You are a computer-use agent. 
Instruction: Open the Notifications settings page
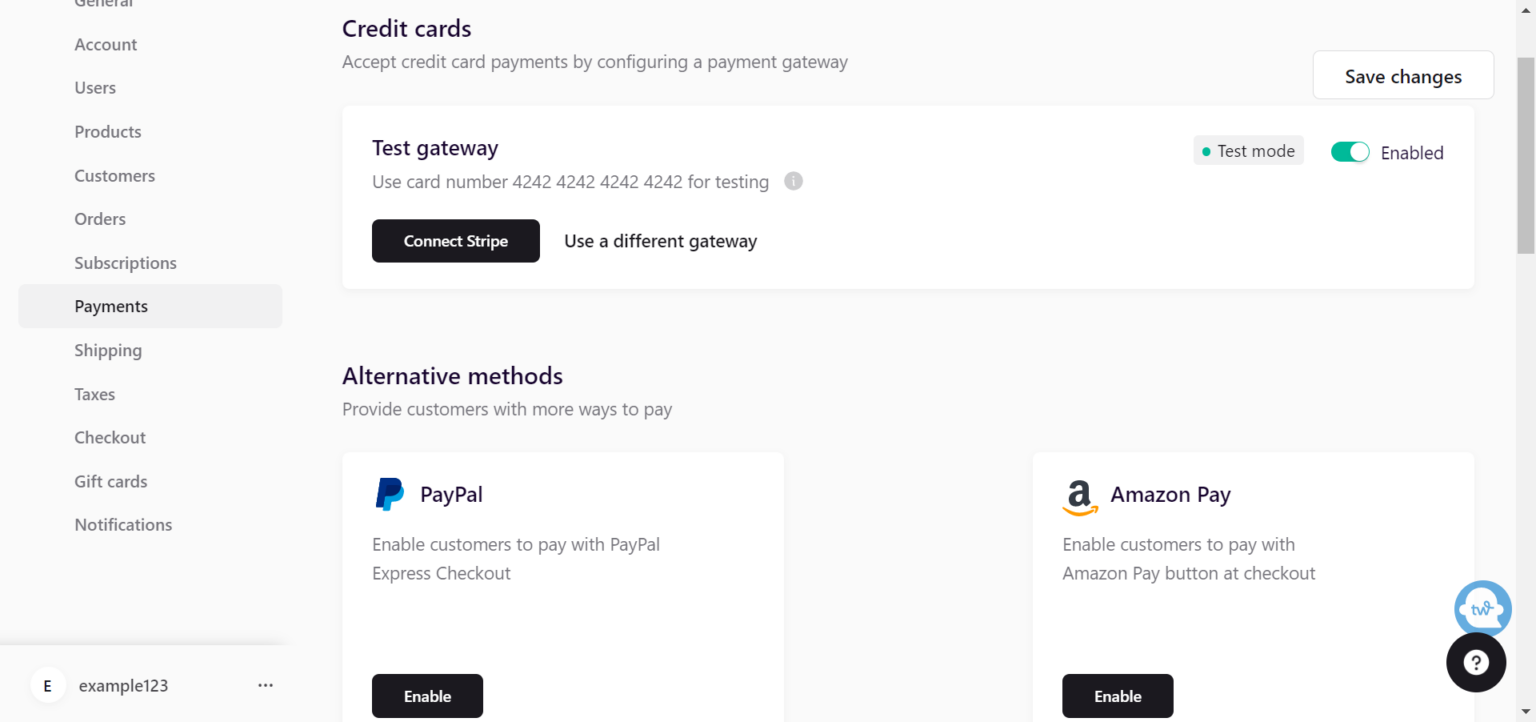pos(123,525)
